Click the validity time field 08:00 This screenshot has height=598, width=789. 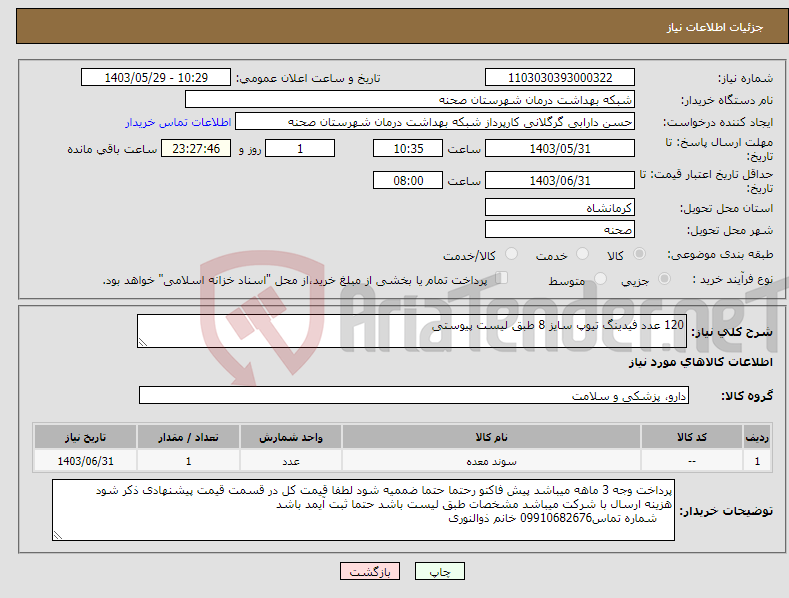coord(408,180)
